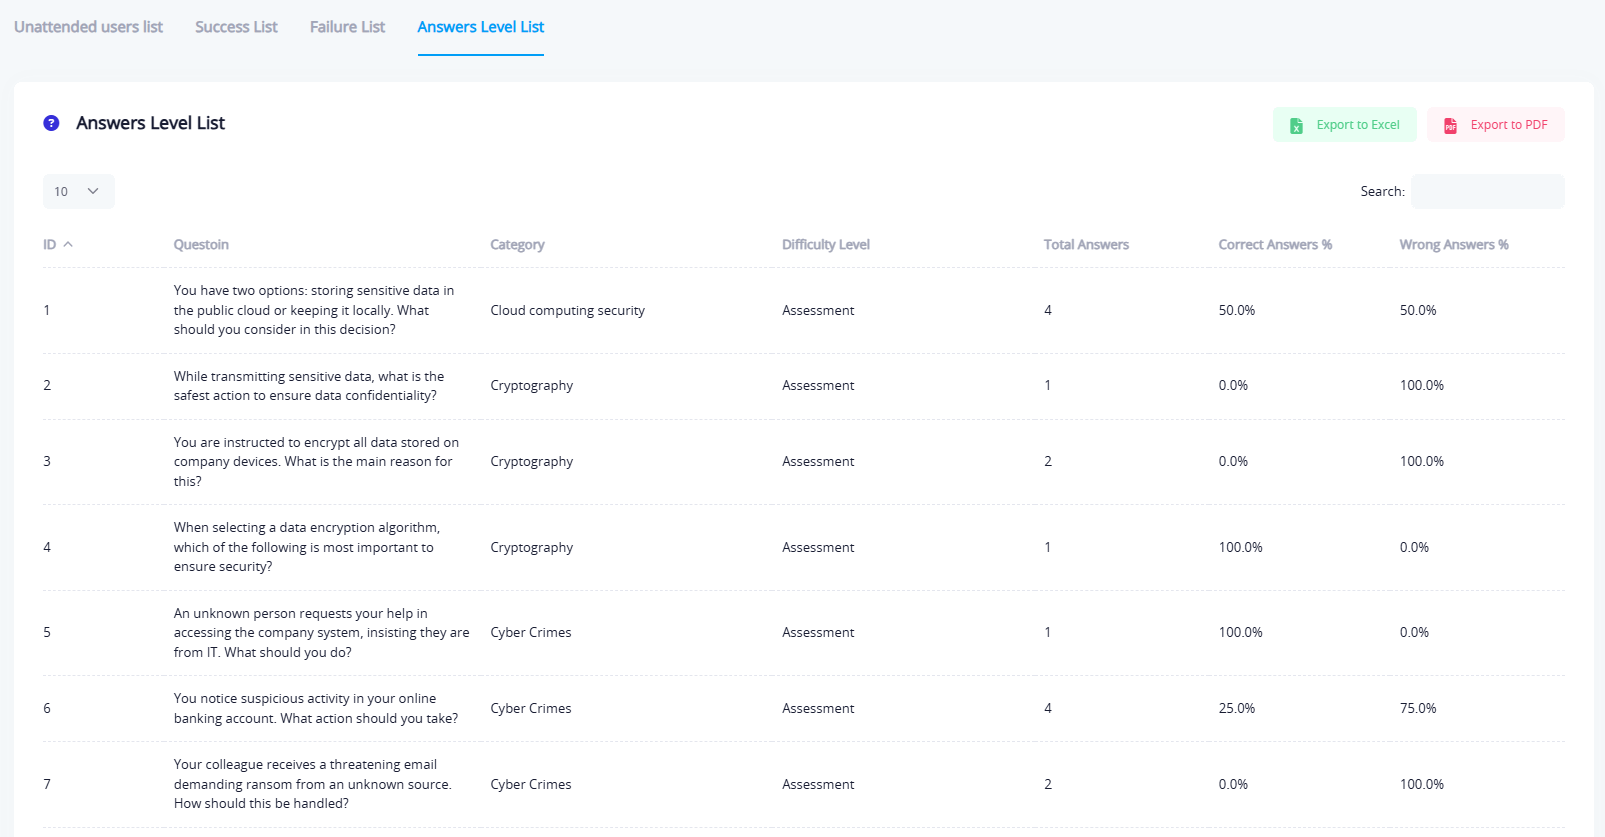Select the Answers Level List tab
Screen dimensions: 1605x837
click(480, 27)
